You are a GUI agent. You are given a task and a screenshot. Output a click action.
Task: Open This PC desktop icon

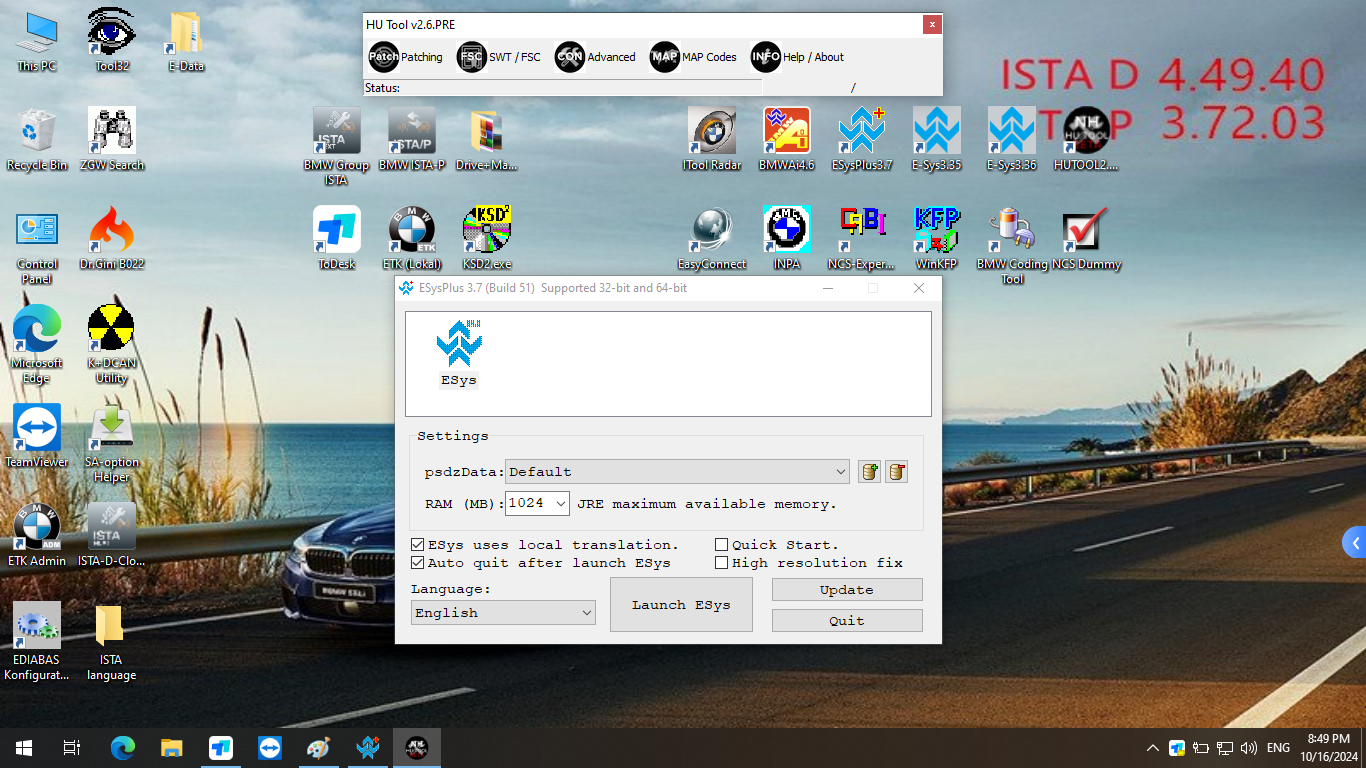pyautogui.click(x=37, y=42)
